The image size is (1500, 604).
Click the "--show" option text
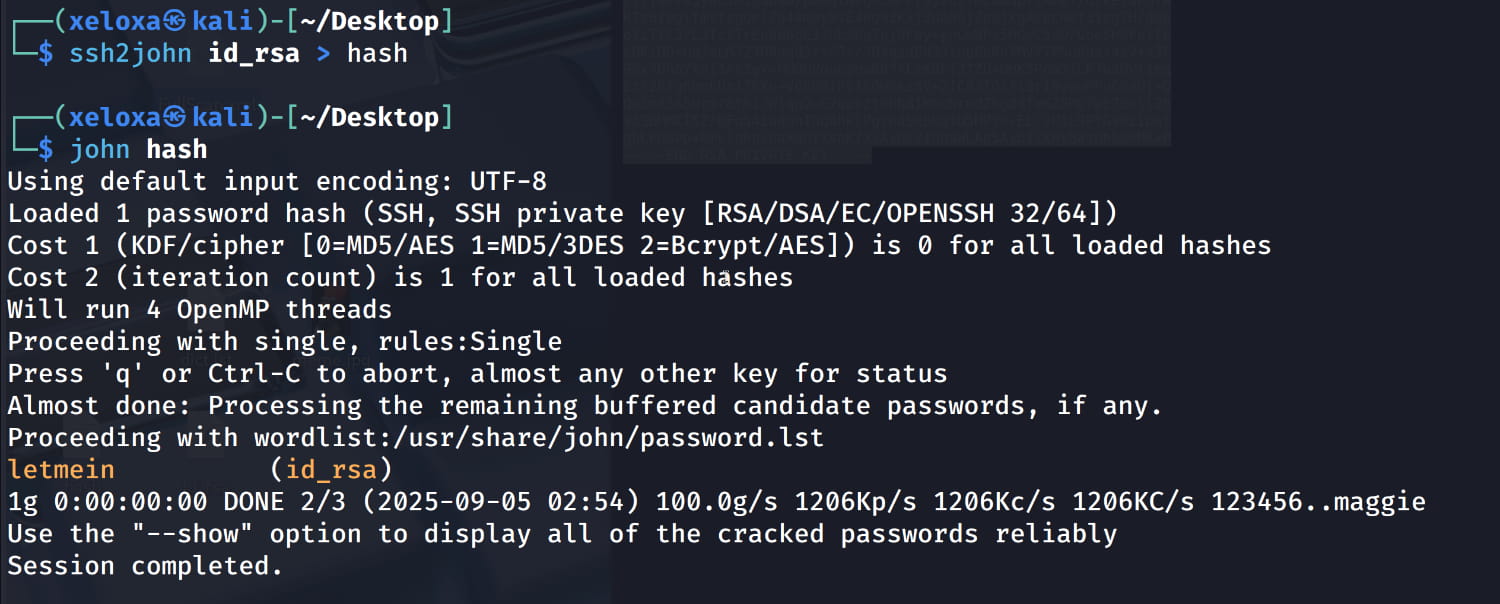point(200,534)
